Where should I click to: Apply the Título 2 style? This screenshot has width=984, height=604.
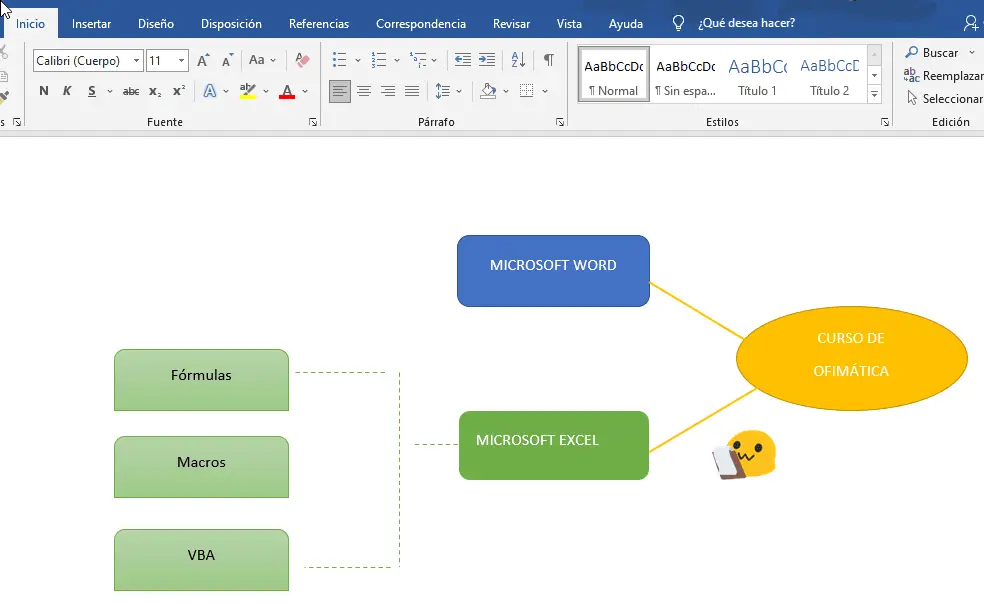click(x=830, y=75)
